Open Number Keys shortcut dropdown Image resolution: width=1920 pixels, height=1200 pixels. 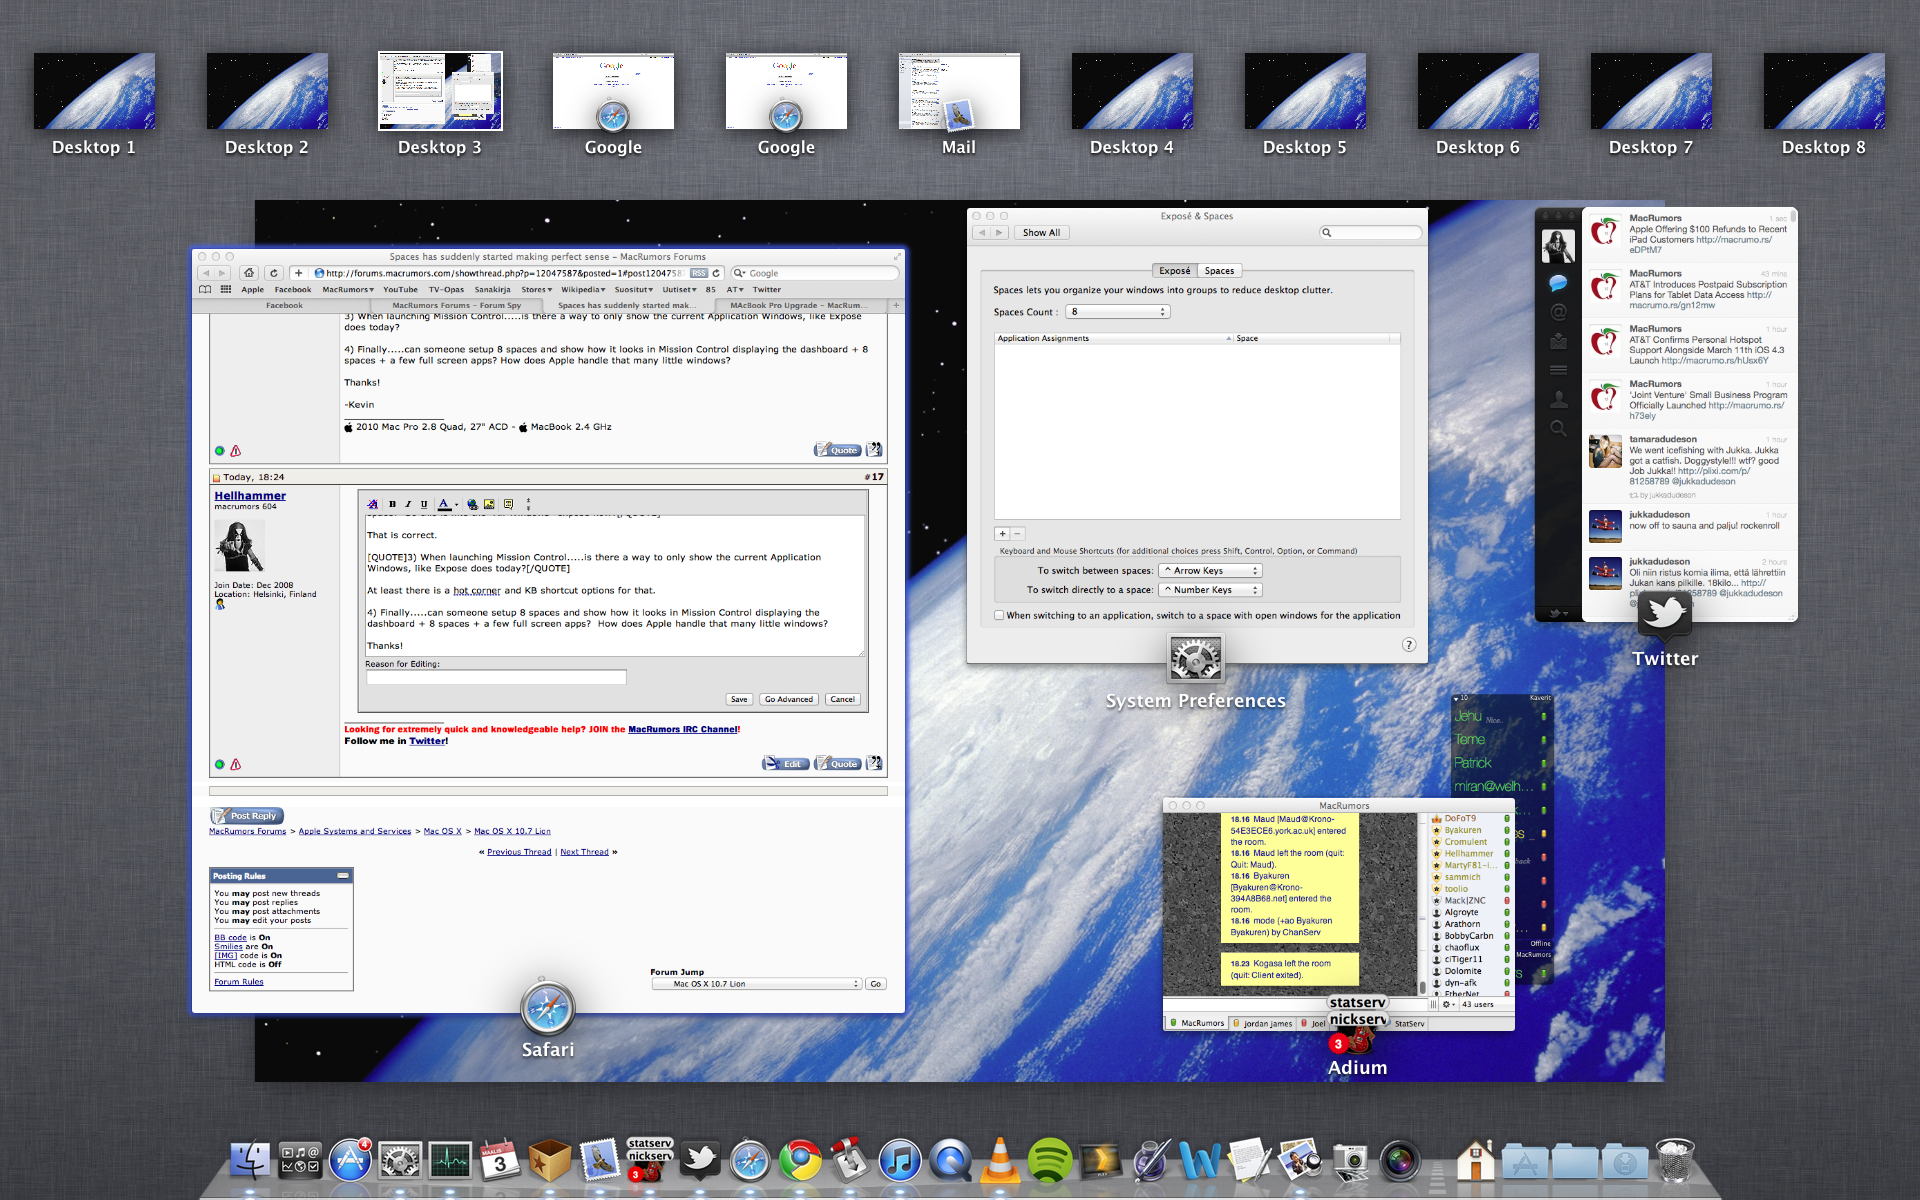[1210, 590]
